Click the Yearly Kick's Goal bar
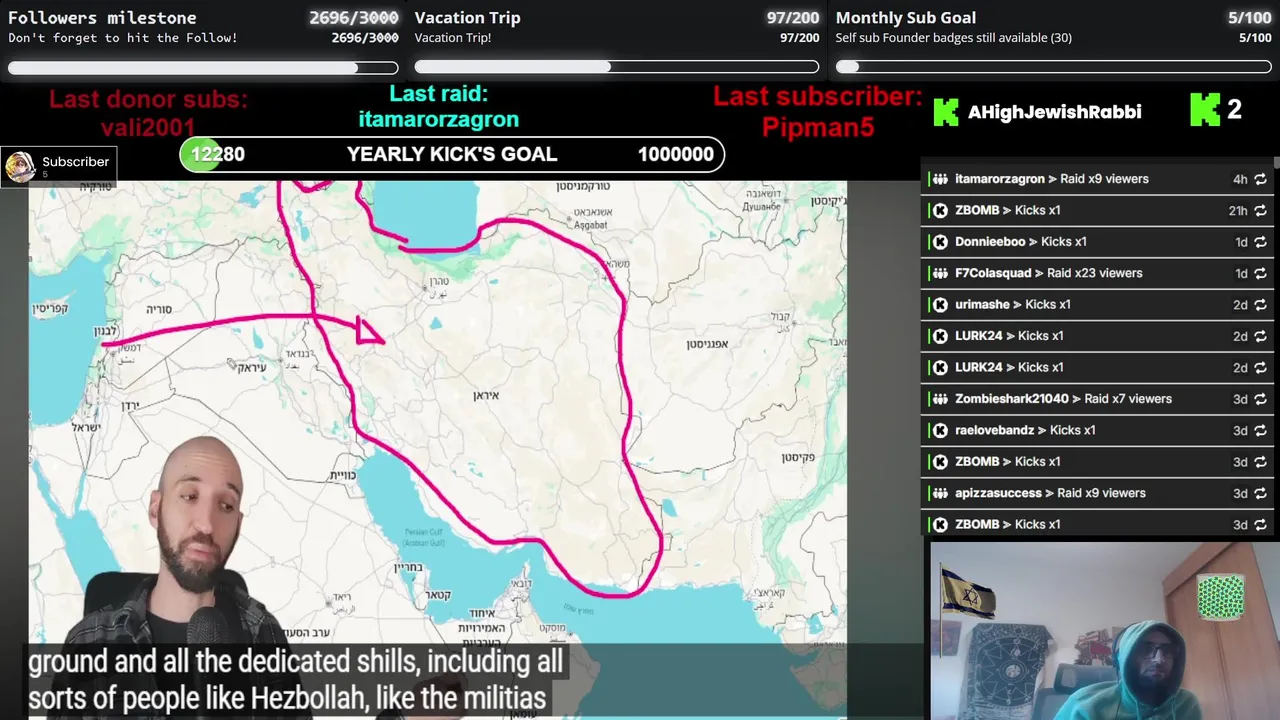1280x720 pixels. 452,154
